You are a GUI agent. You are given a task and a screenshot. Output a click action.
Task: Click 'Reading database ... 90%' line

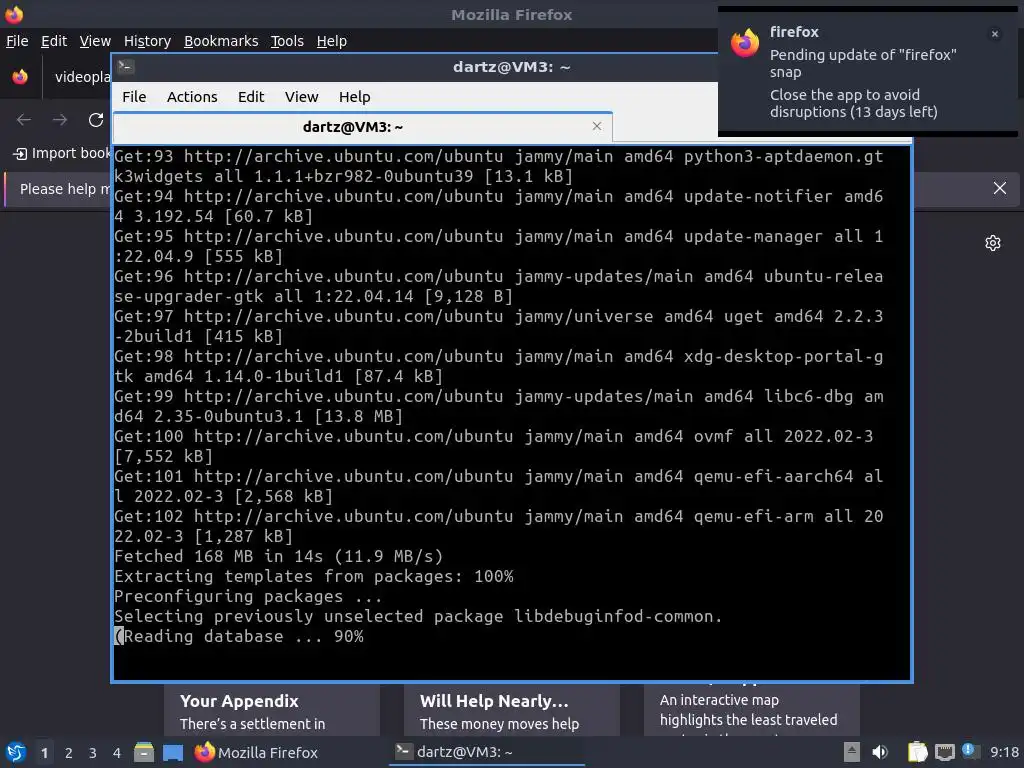click(239, 636)
